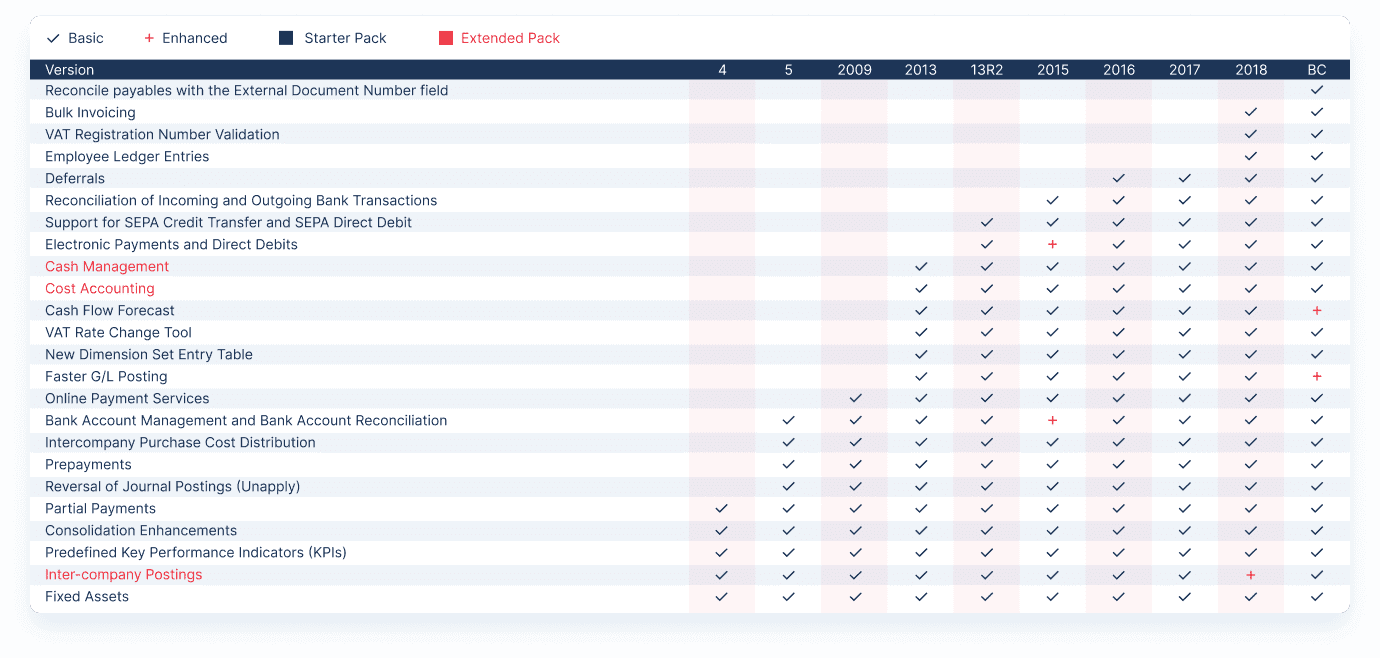
Task: Select the 13R2 version column header
Action: click(x=986, y=69)
